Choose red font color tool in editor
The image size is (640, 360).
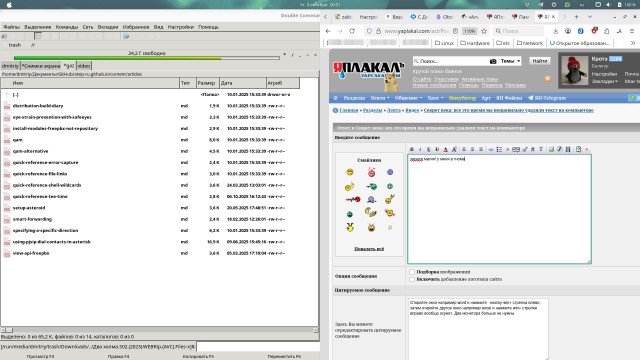pos(445,149)
